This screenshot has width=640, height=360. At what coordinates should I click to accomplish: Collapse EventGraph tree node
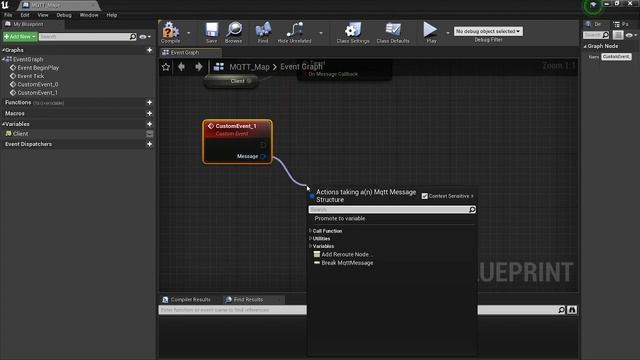tap(3, 59)
